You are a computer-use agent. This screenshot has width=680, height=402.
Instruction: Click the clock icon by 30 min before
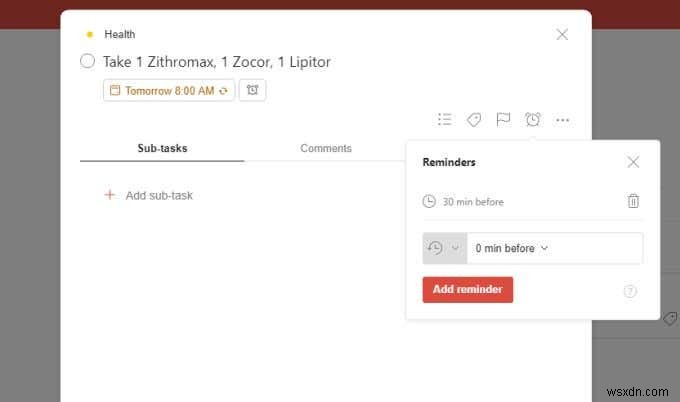click(429, 202)
